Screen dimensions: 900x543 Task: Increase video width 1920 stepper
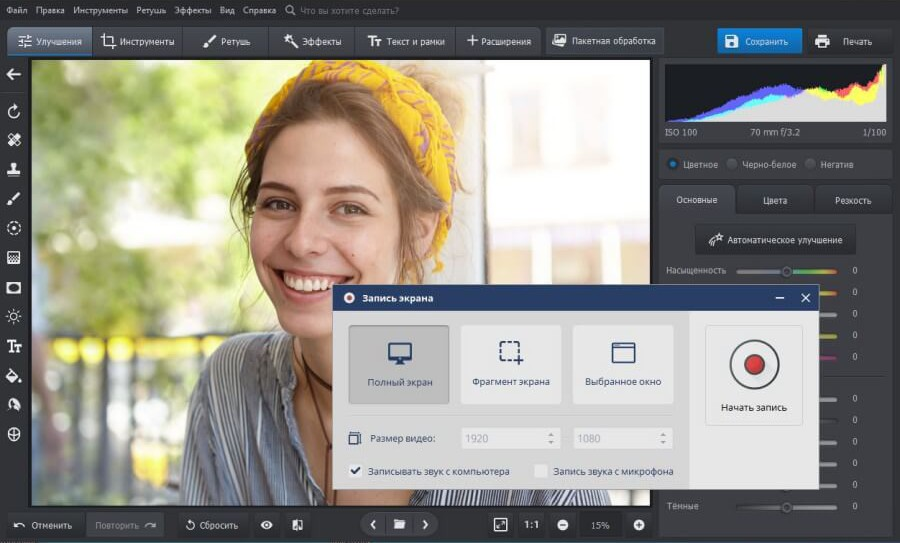coord(550,434)
